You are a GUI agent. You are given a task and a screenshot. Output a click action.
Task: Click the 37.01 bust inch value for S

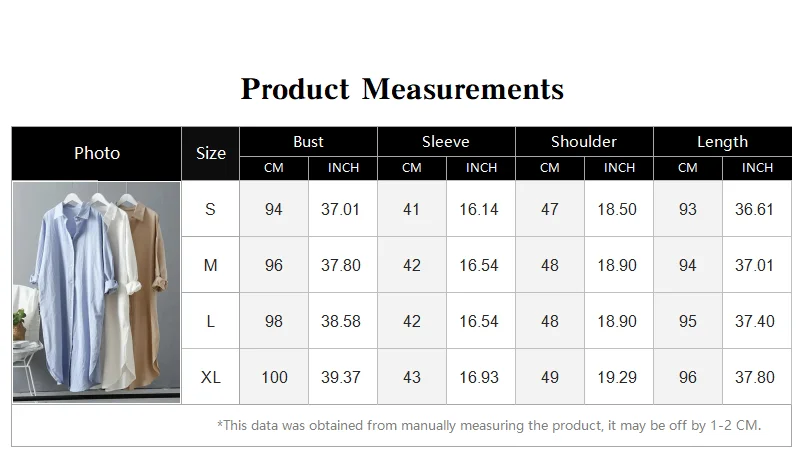(x=343, y=209)
